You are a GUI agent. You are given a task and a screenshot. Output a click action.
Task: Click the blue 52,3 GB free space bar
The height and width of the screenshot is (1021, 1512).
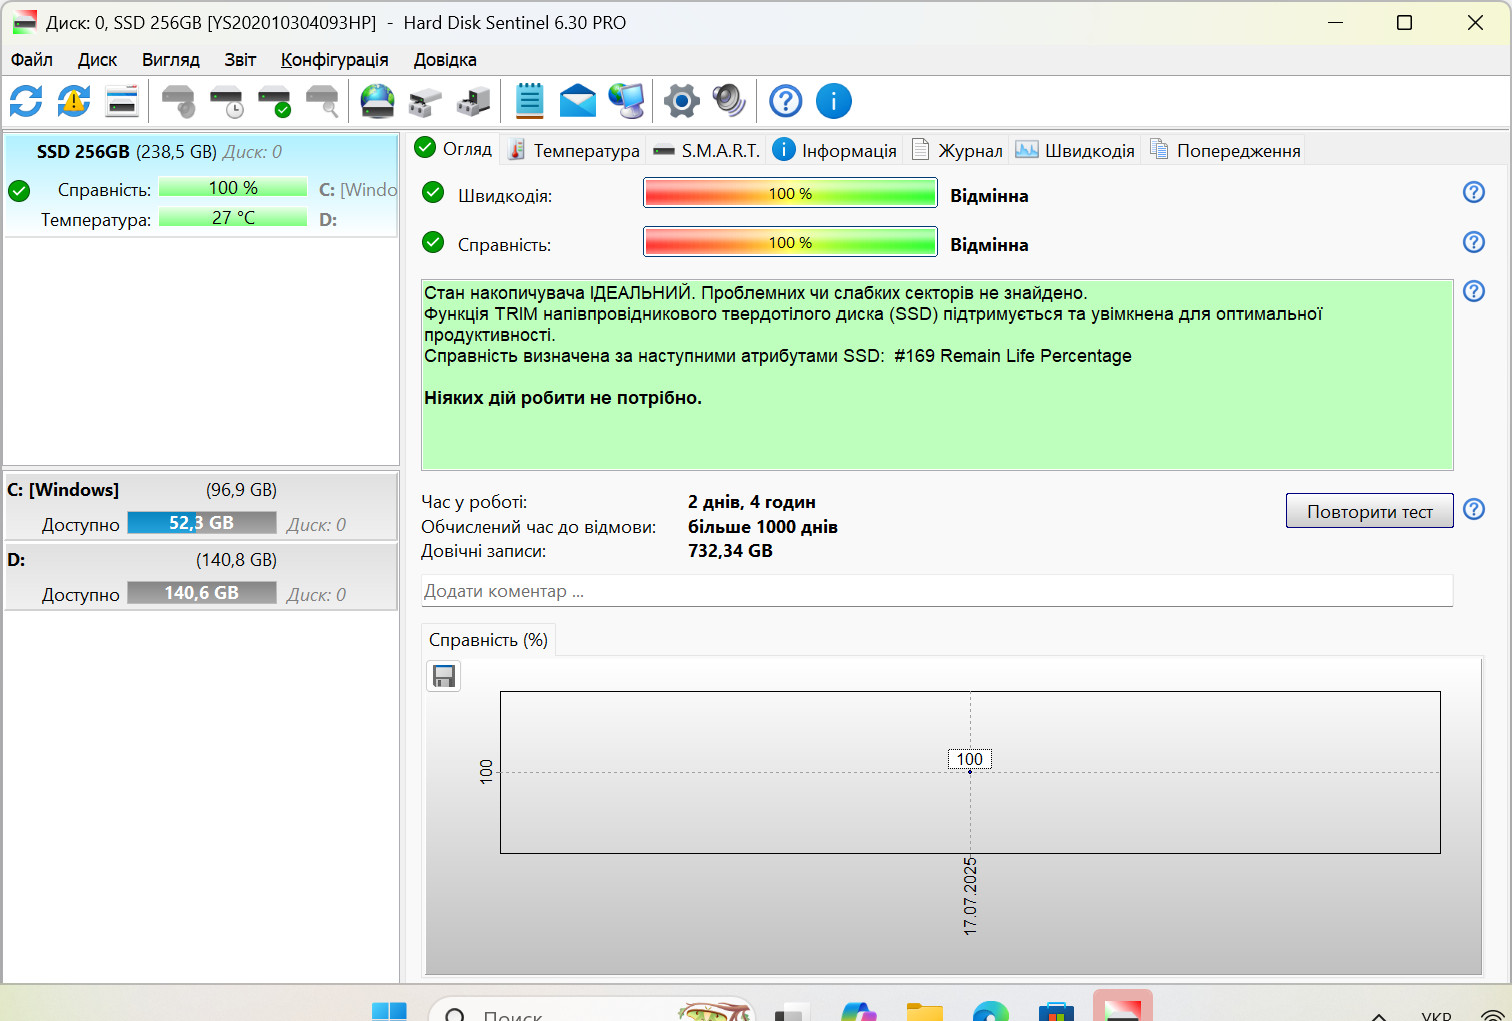pos(202,523)
